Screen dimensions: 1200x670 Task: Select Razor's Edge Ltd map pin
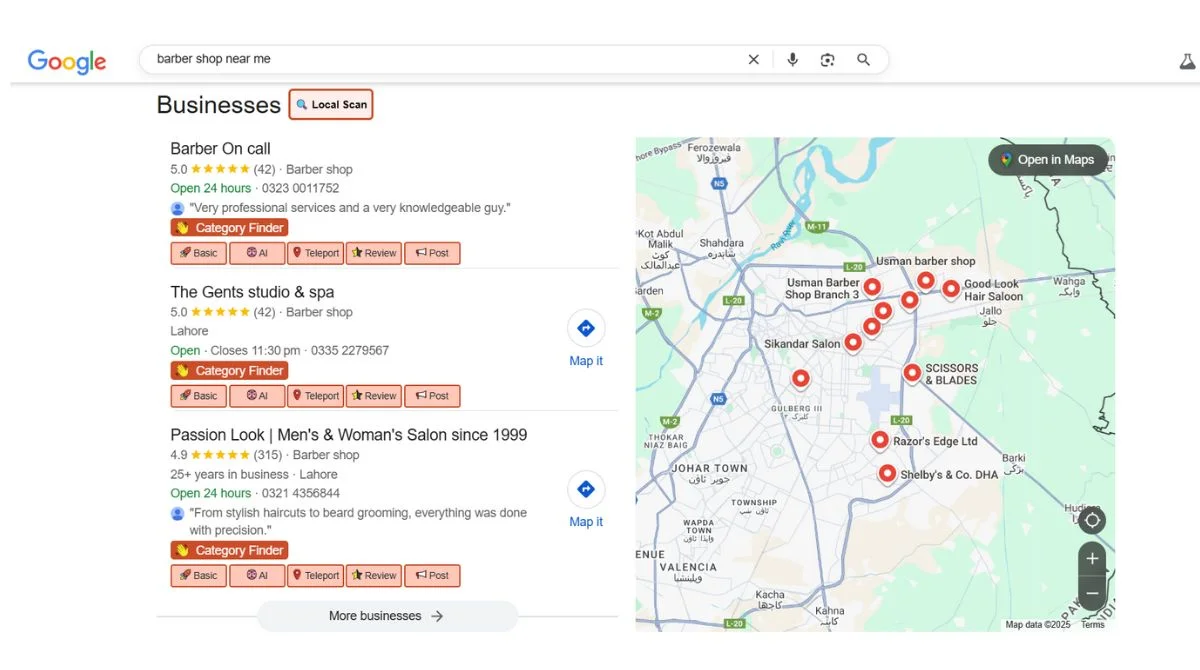click(x=880, y=440)
